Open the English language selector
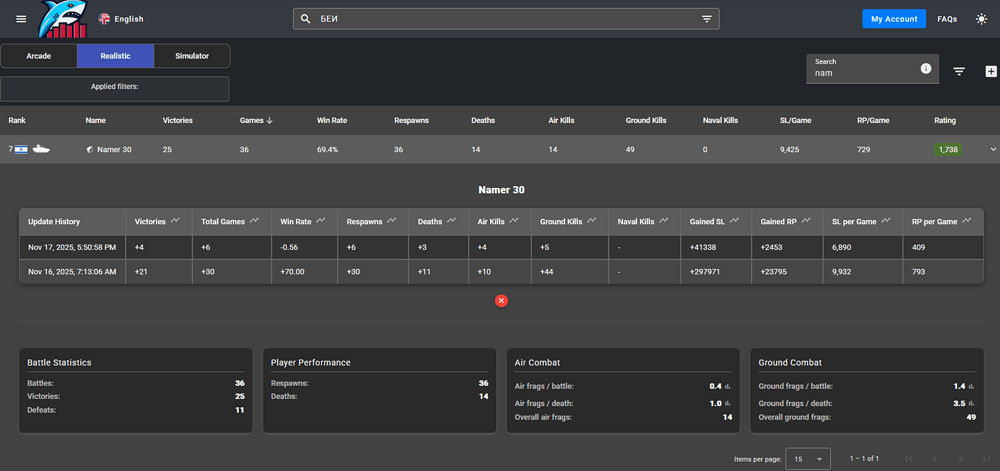Screen dimensions: 1000x471 point(121,19)
